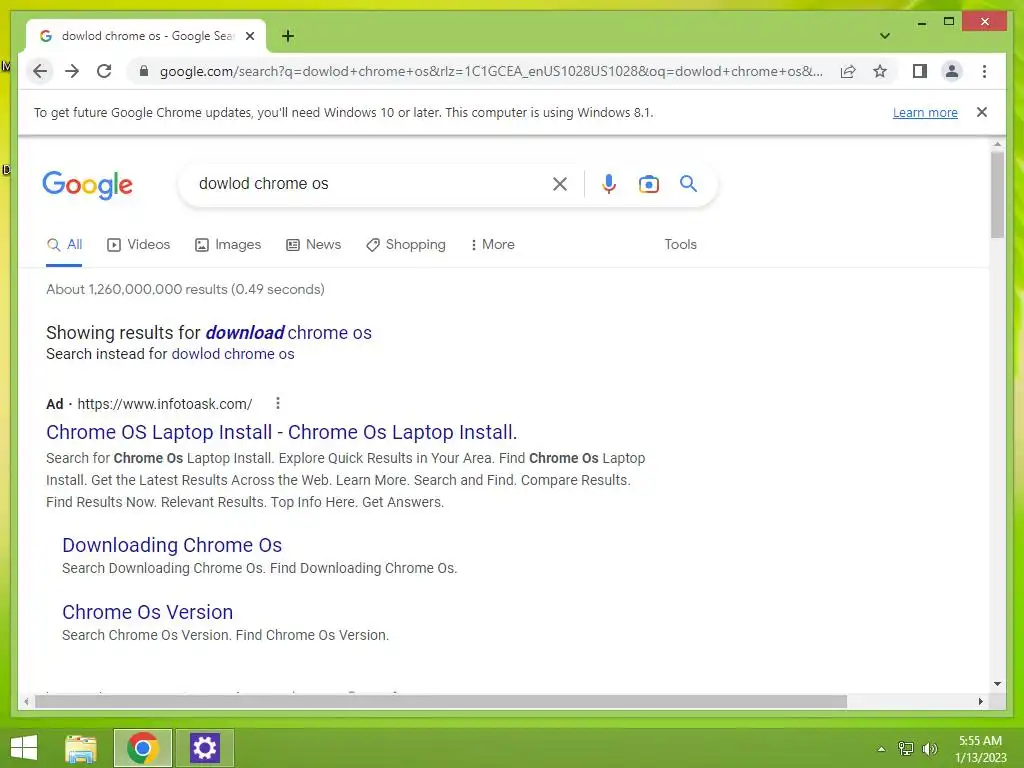Viewport: 1024px width, 768px height.
Task: Open the Windows Start menu
Action: 24,748
